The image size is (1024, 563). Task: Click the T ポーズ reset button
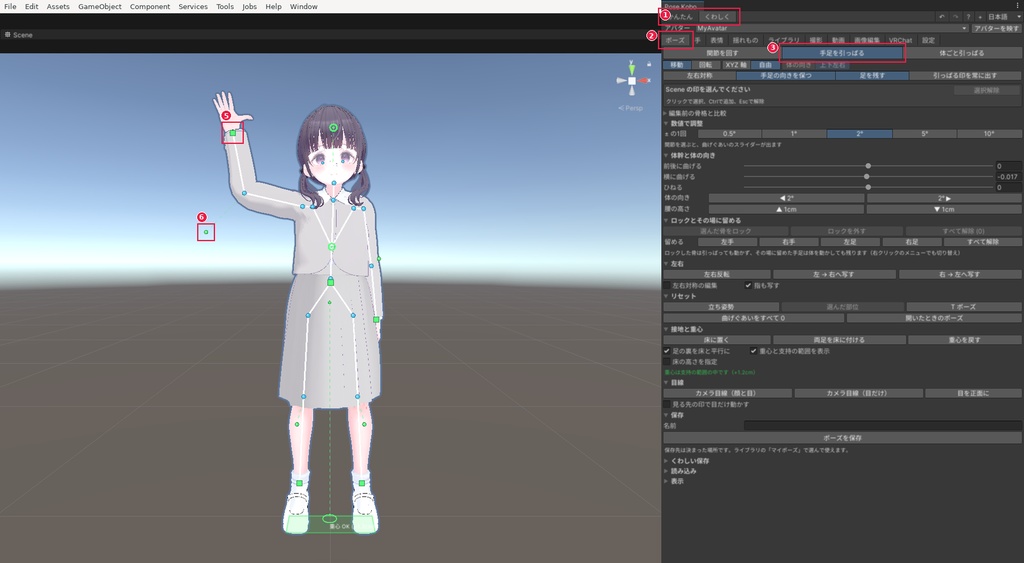964,307
